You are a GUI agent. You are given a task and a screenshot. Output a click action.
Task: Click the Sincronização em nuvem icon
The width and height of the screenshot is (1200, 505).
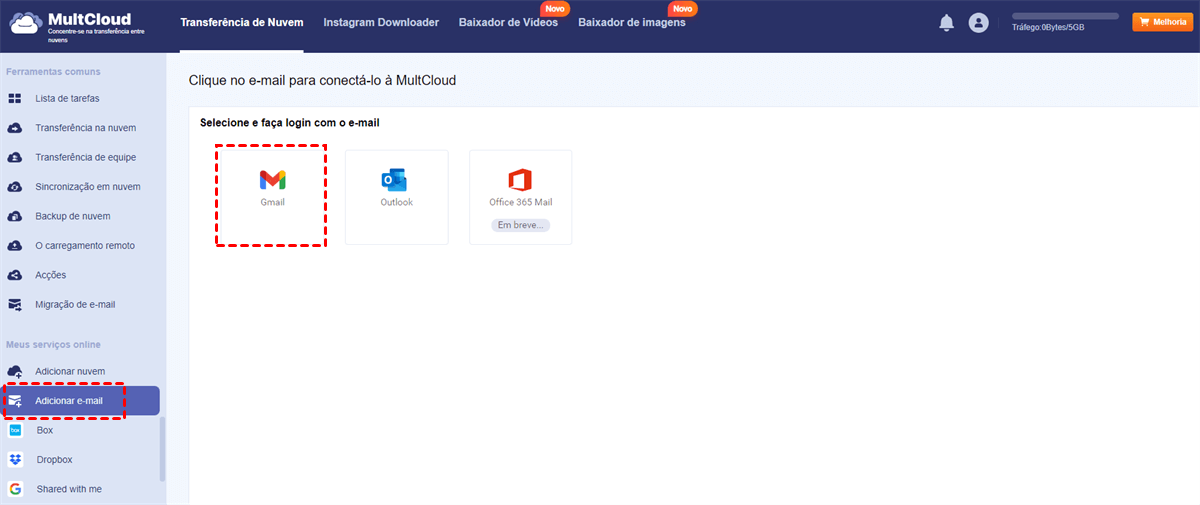point(15,187)
